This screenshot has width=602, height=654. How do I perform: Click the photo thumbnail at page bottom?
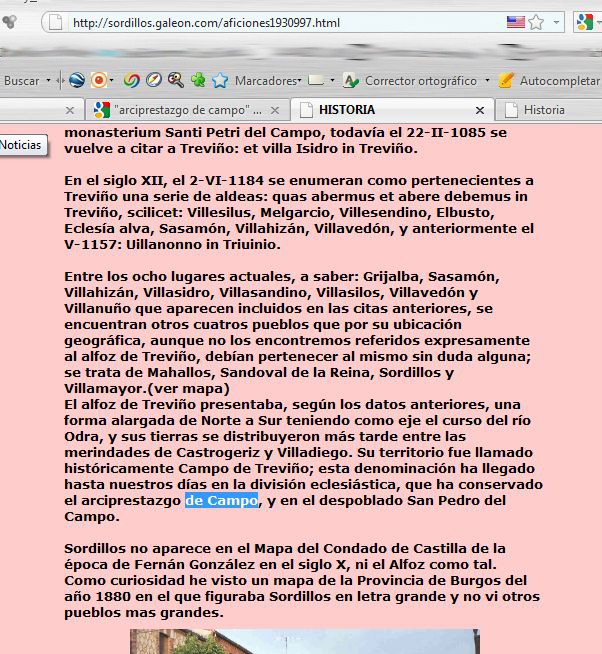tap(305, 641)
